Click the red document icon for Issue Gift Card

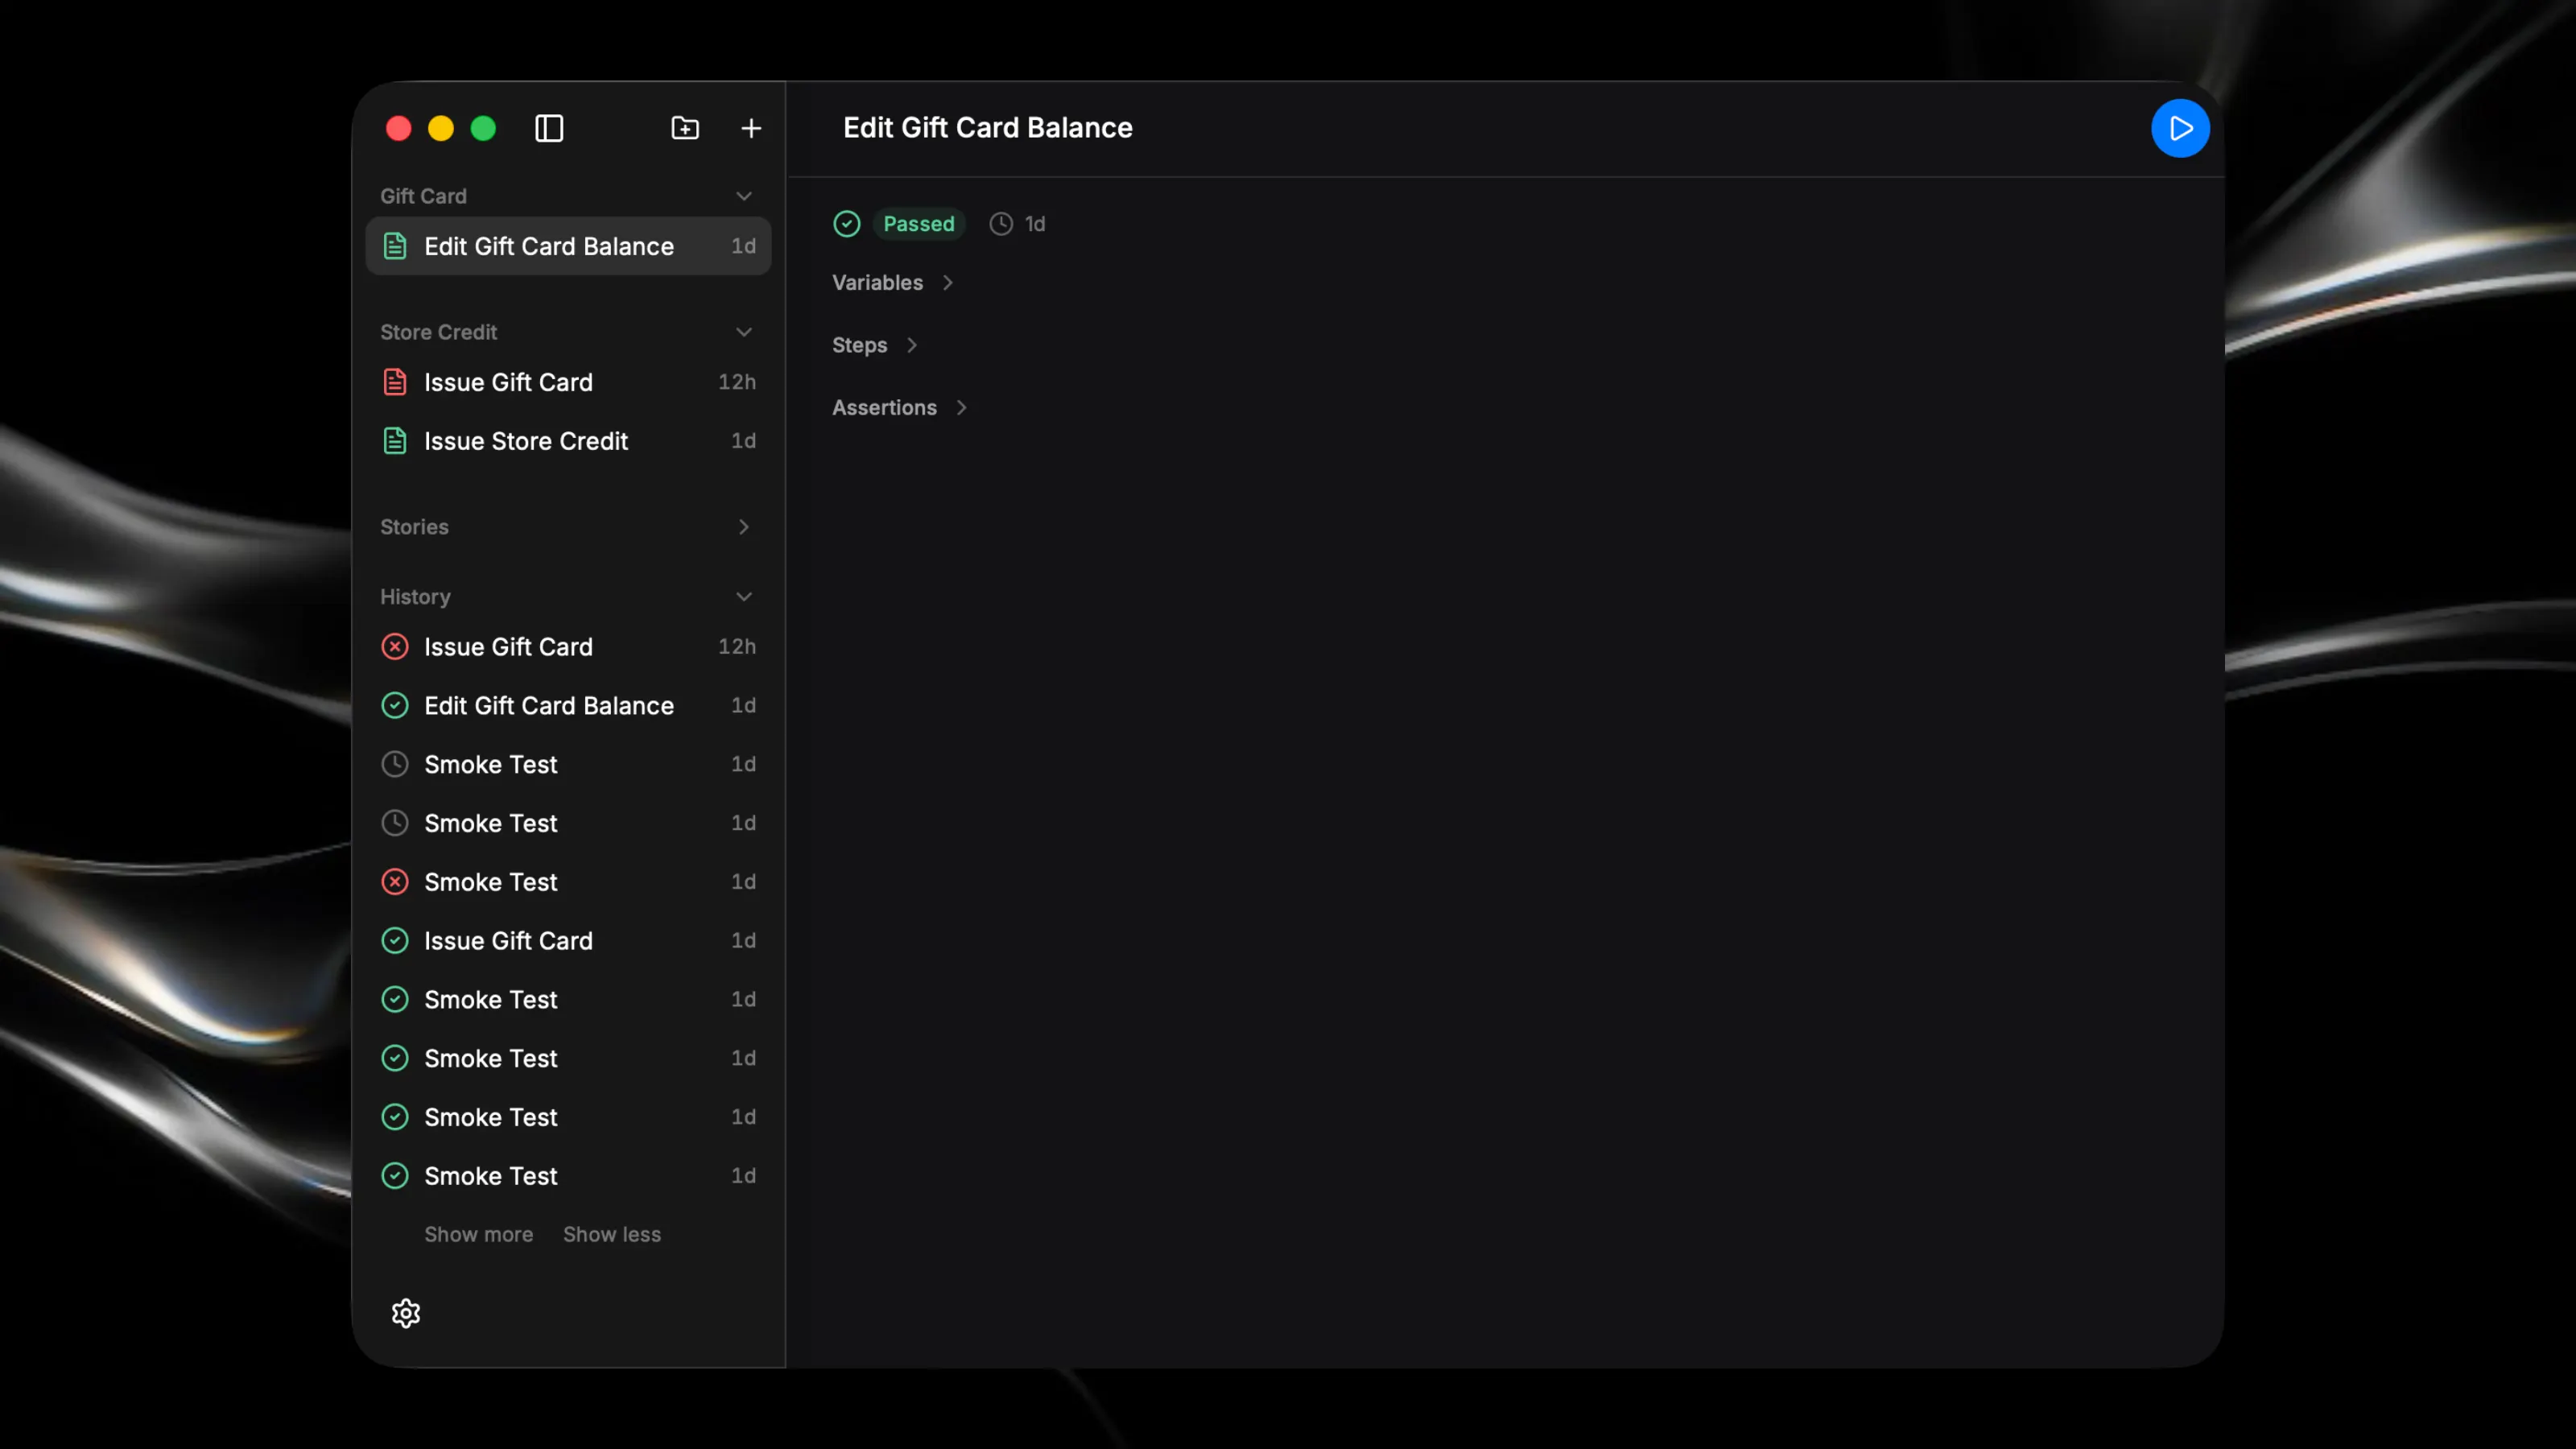coord(395,382)
